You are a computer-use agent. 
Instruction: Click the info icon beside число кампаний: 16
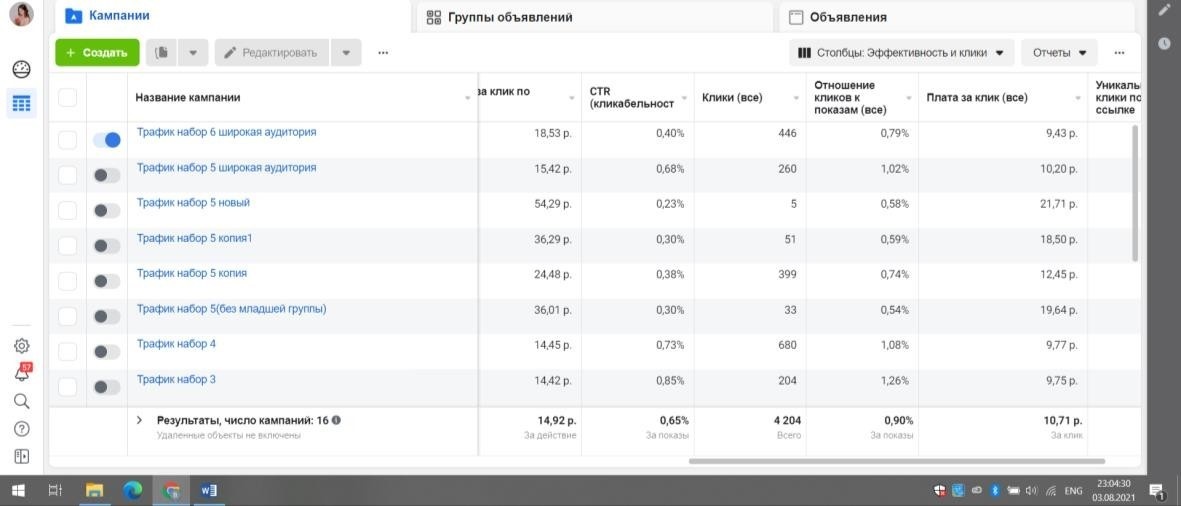[336, 420]
